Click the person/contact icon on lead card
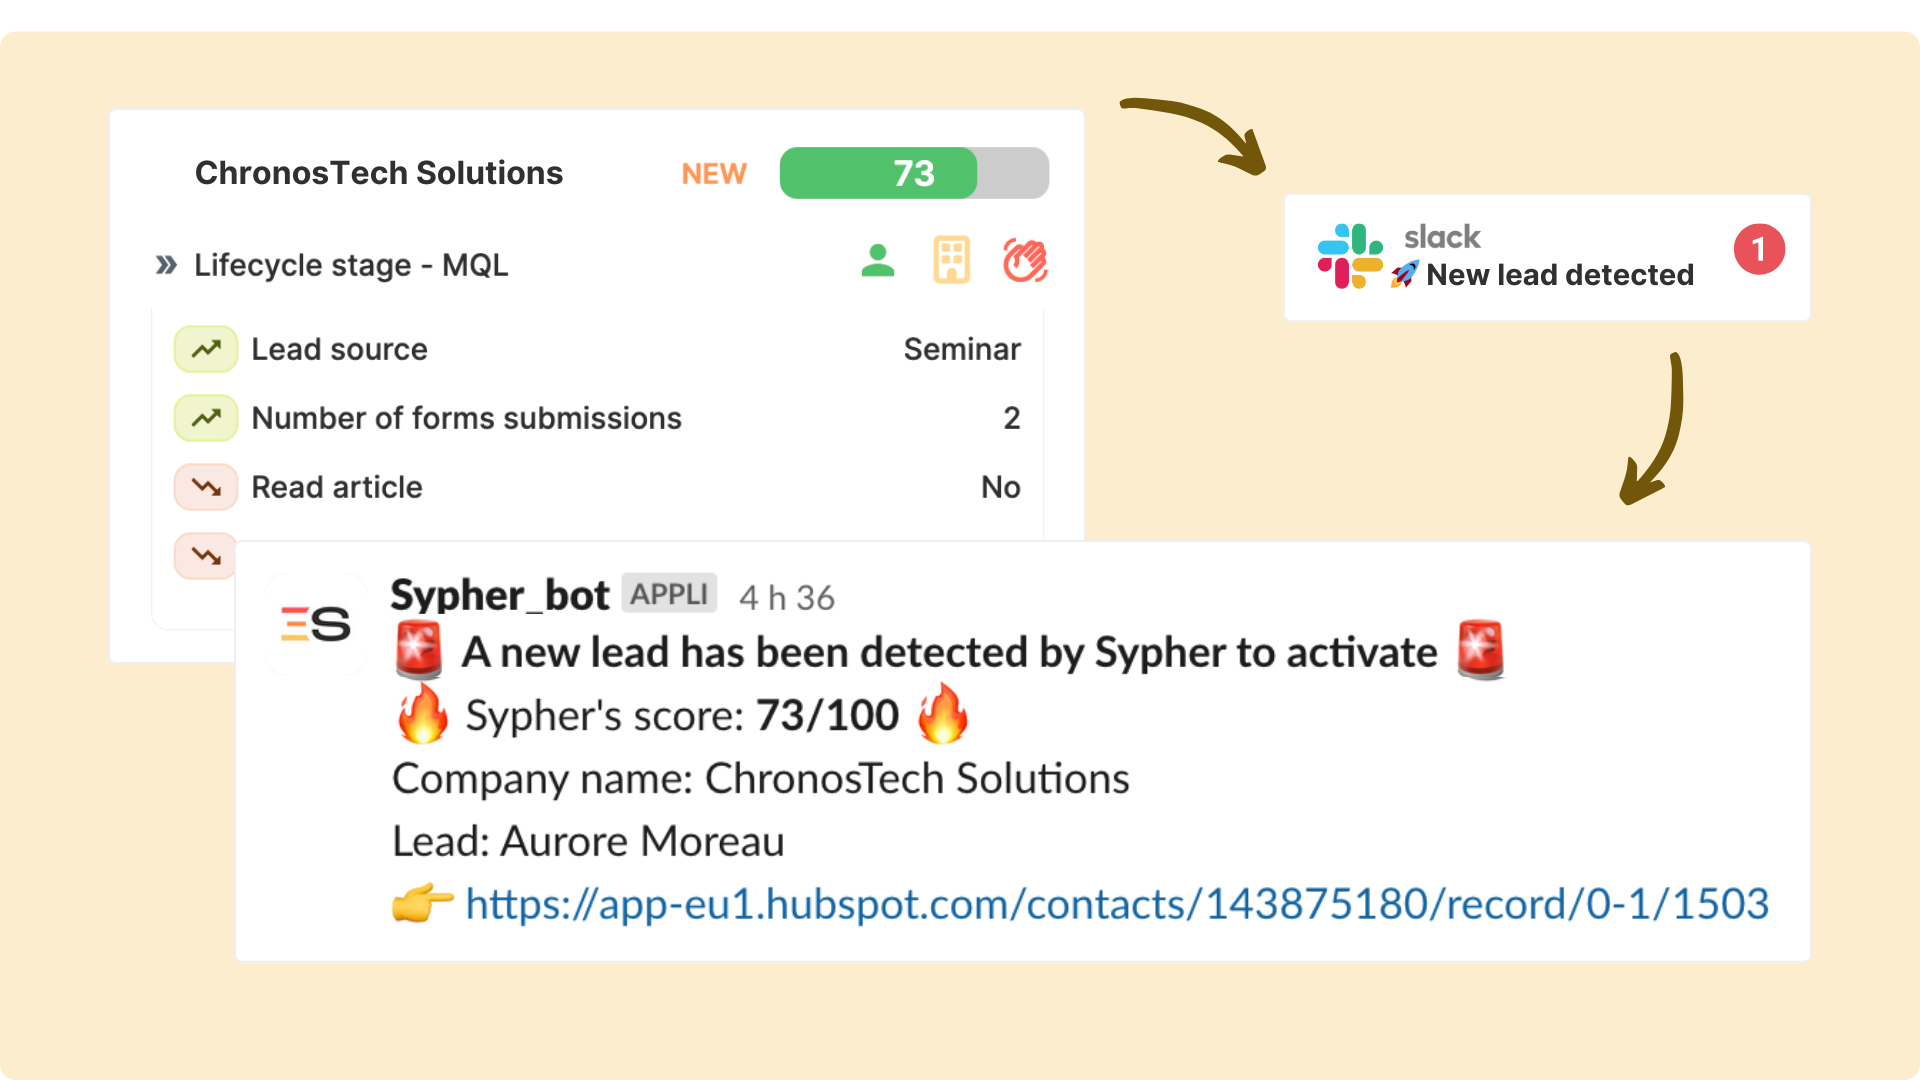The image size is (1920, 1080). tap(876, 260)
